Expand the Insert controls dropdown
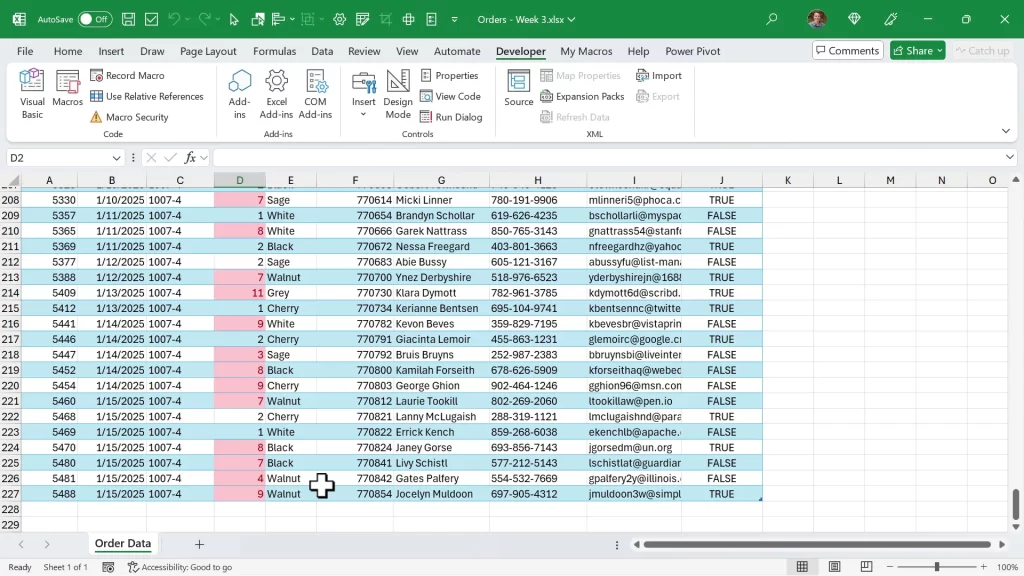Viewport: 1024px width, 576px height. [x=364, y=114]
